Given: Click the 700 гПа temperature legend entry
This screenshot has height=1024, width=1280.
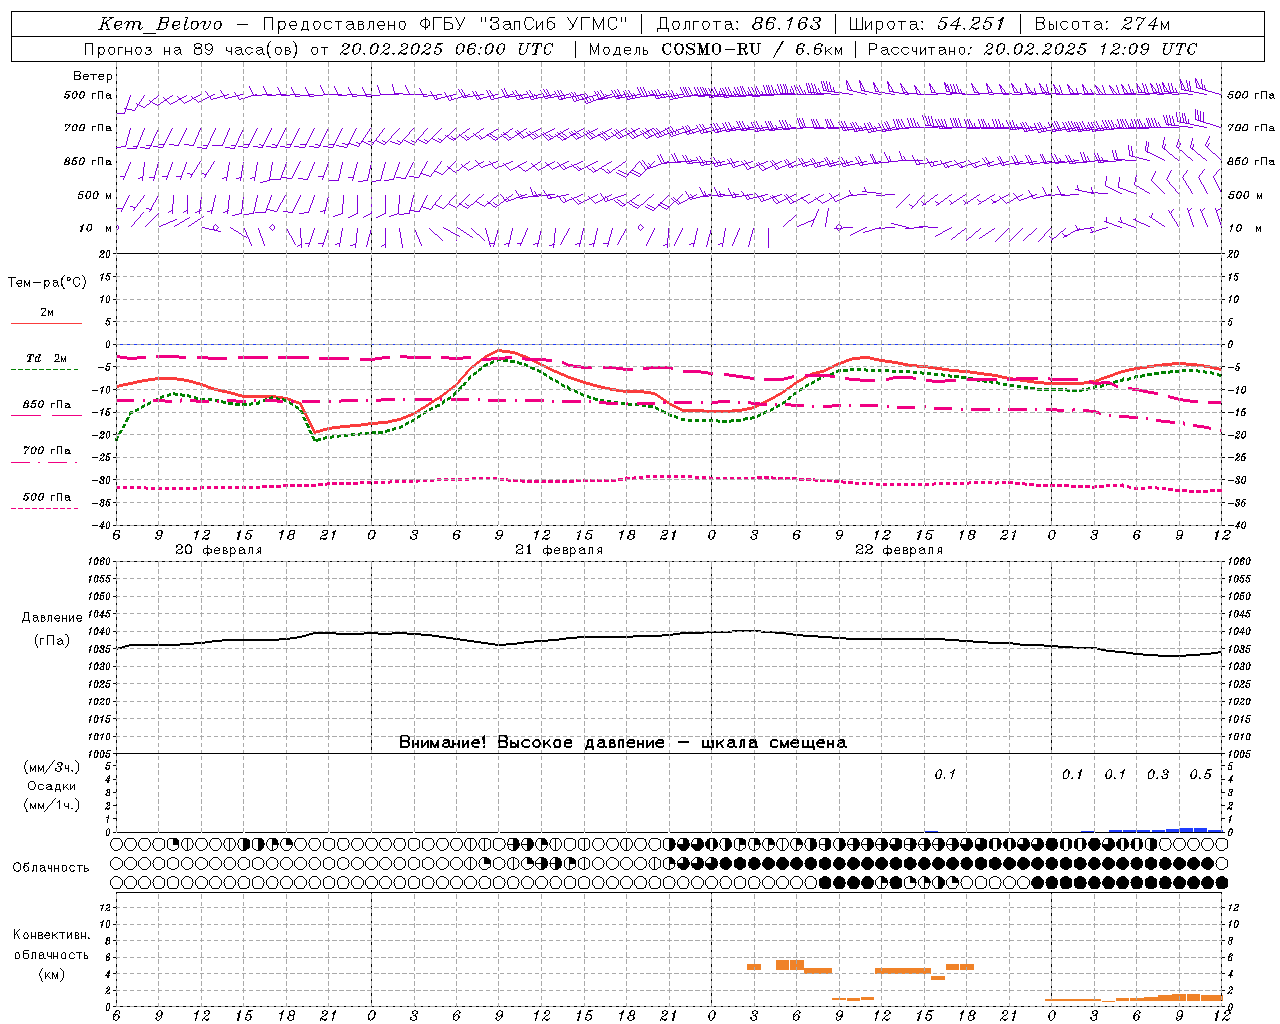Looking at the screenshot, I should pos(47,451).
